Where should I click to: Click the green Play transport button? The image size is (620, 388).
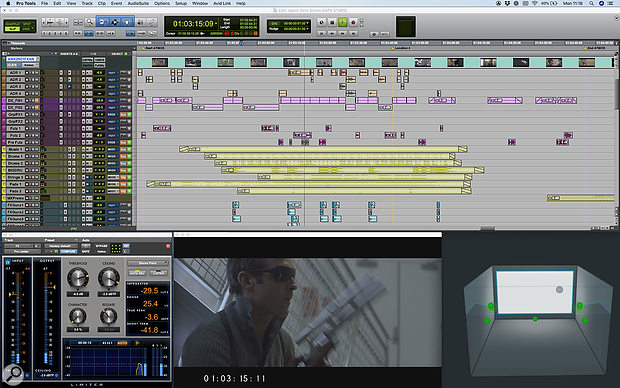pyautogui.click(x=343, y=23)
